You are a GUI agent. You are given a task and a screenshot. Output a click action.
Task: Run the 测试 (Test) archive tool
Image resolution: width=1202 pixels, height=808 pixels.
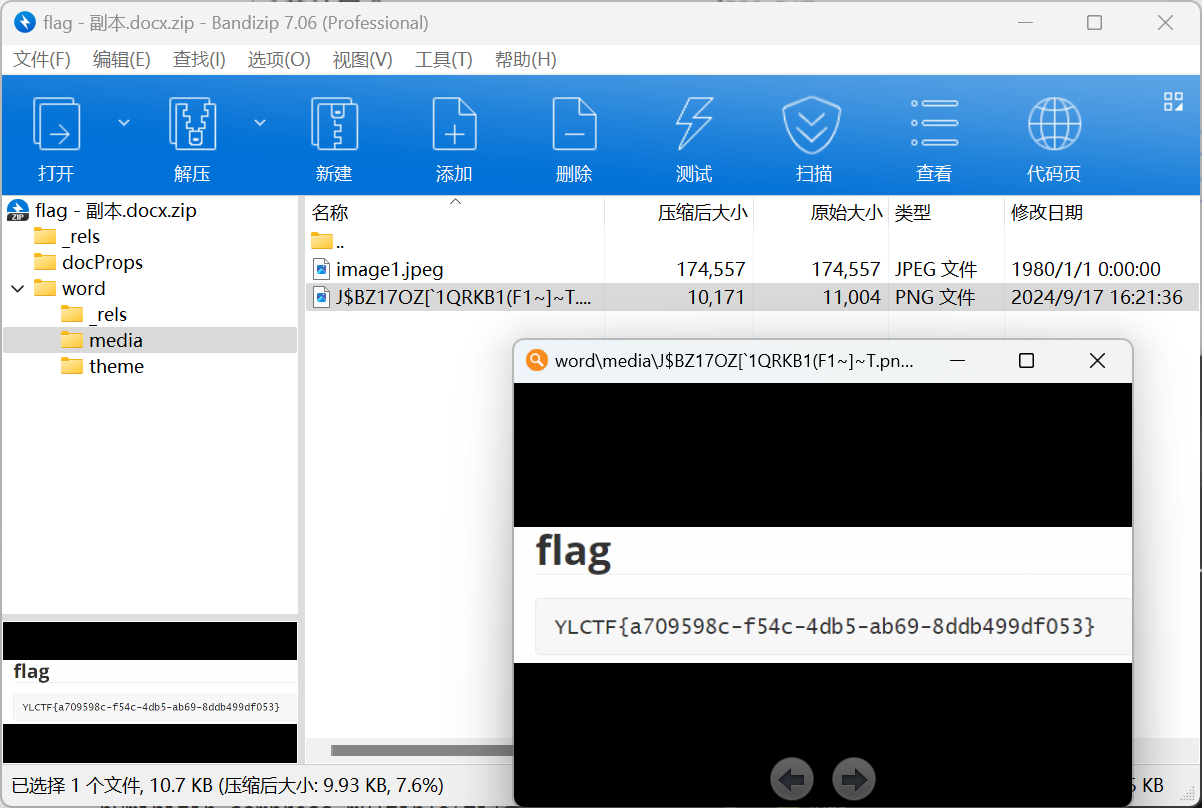pyautogui.click(x=694, y=123)
